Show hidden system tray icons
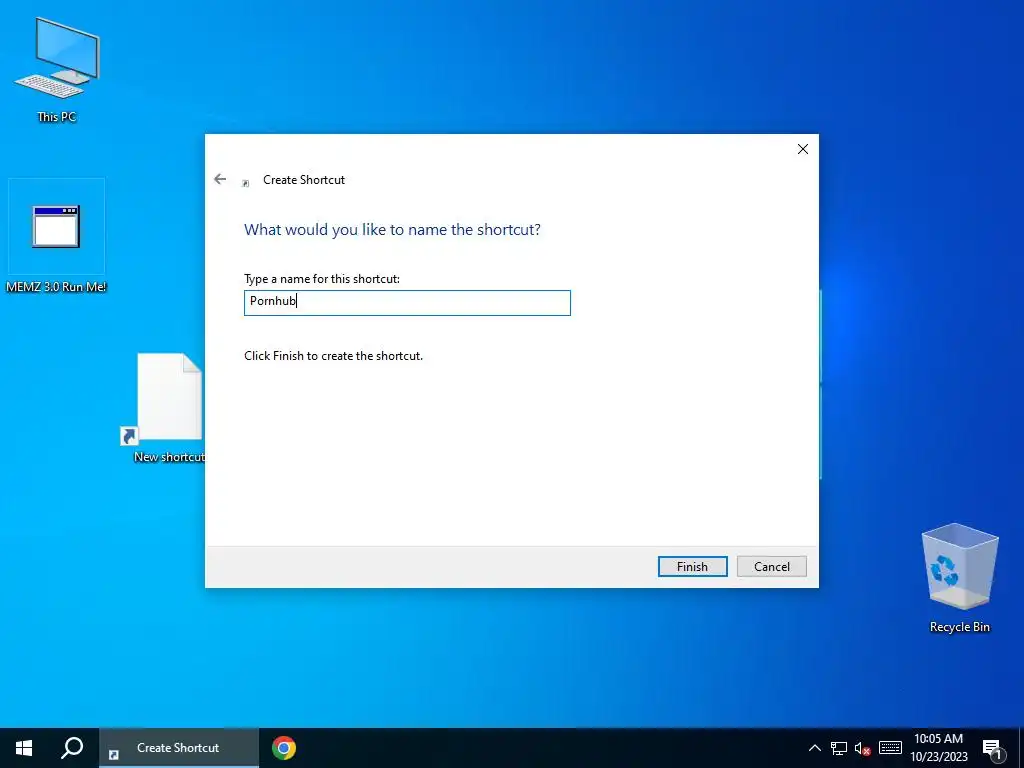Screen dimensions: 1024x768 point(814,748)
